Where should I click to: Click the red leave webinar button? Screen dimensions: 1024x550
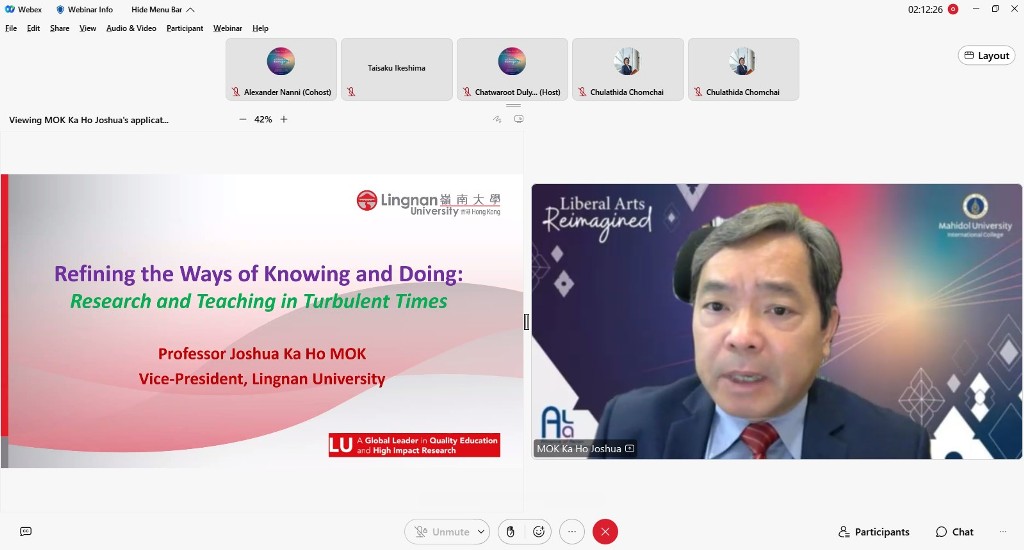tap(605, 532)
